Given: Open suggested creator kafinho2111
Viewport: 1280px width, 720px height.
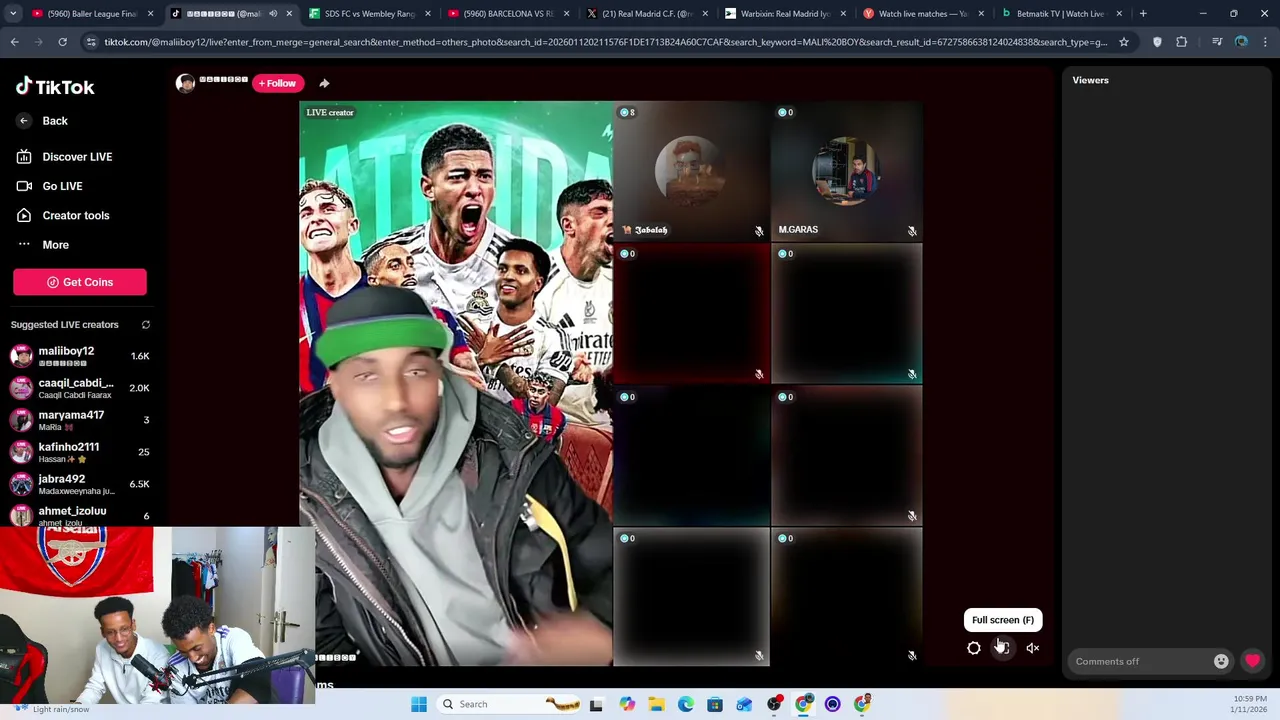Looking at the screenshot, I should click(80, 452).
